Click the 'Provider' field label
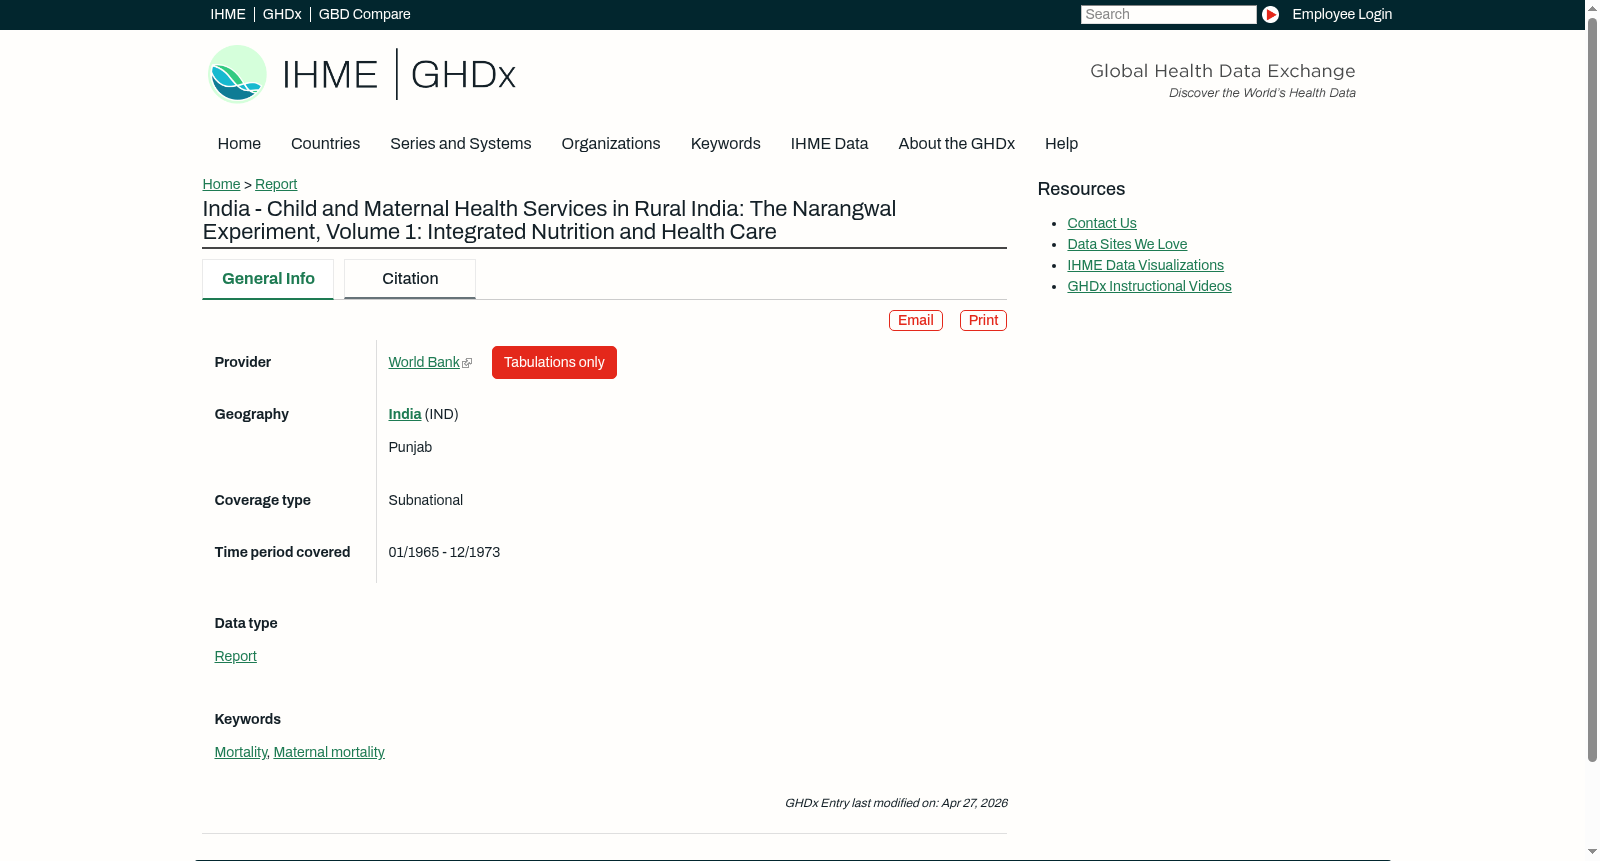 coord(242,362)
